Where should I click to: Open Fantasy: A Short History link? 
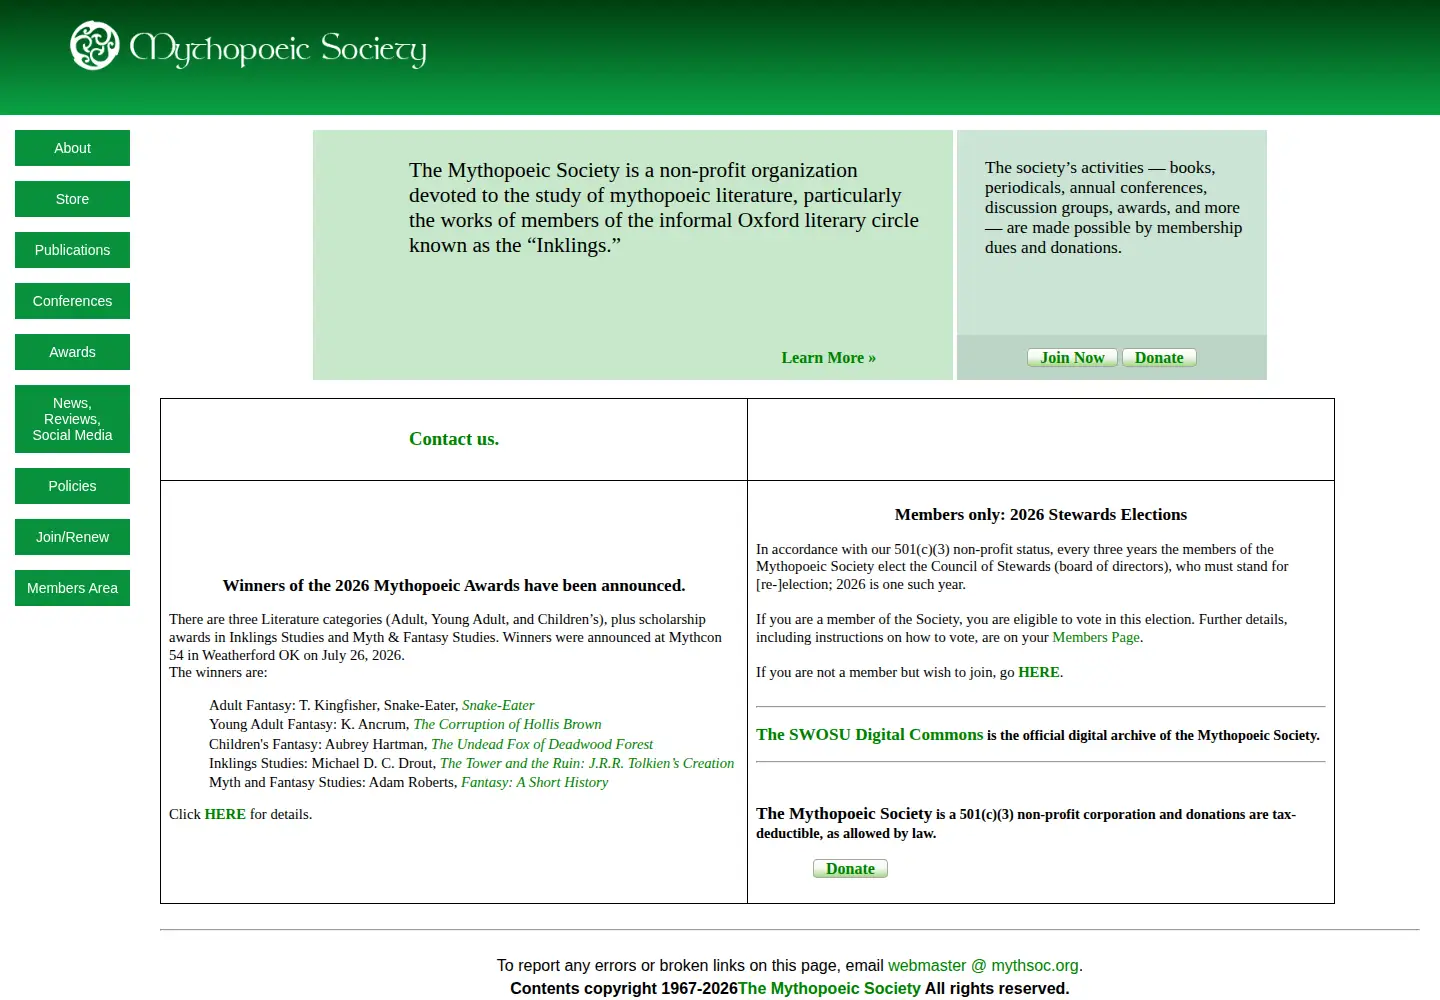pos(534,782)
